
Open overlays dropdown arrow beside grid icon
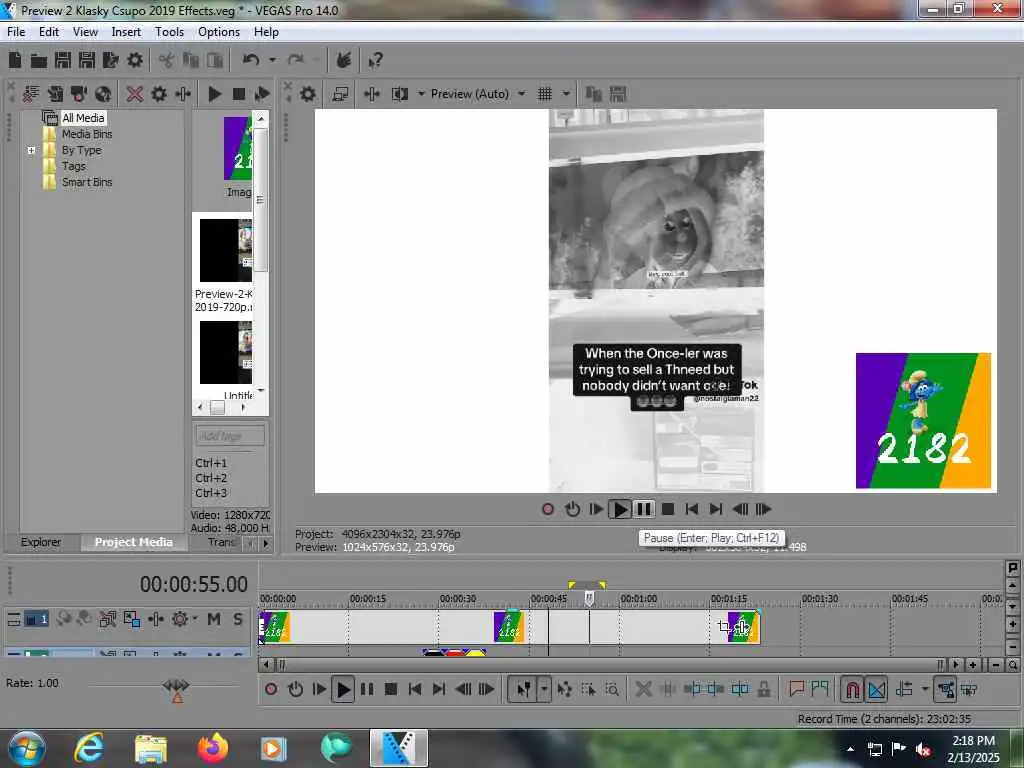click(566, 94)
